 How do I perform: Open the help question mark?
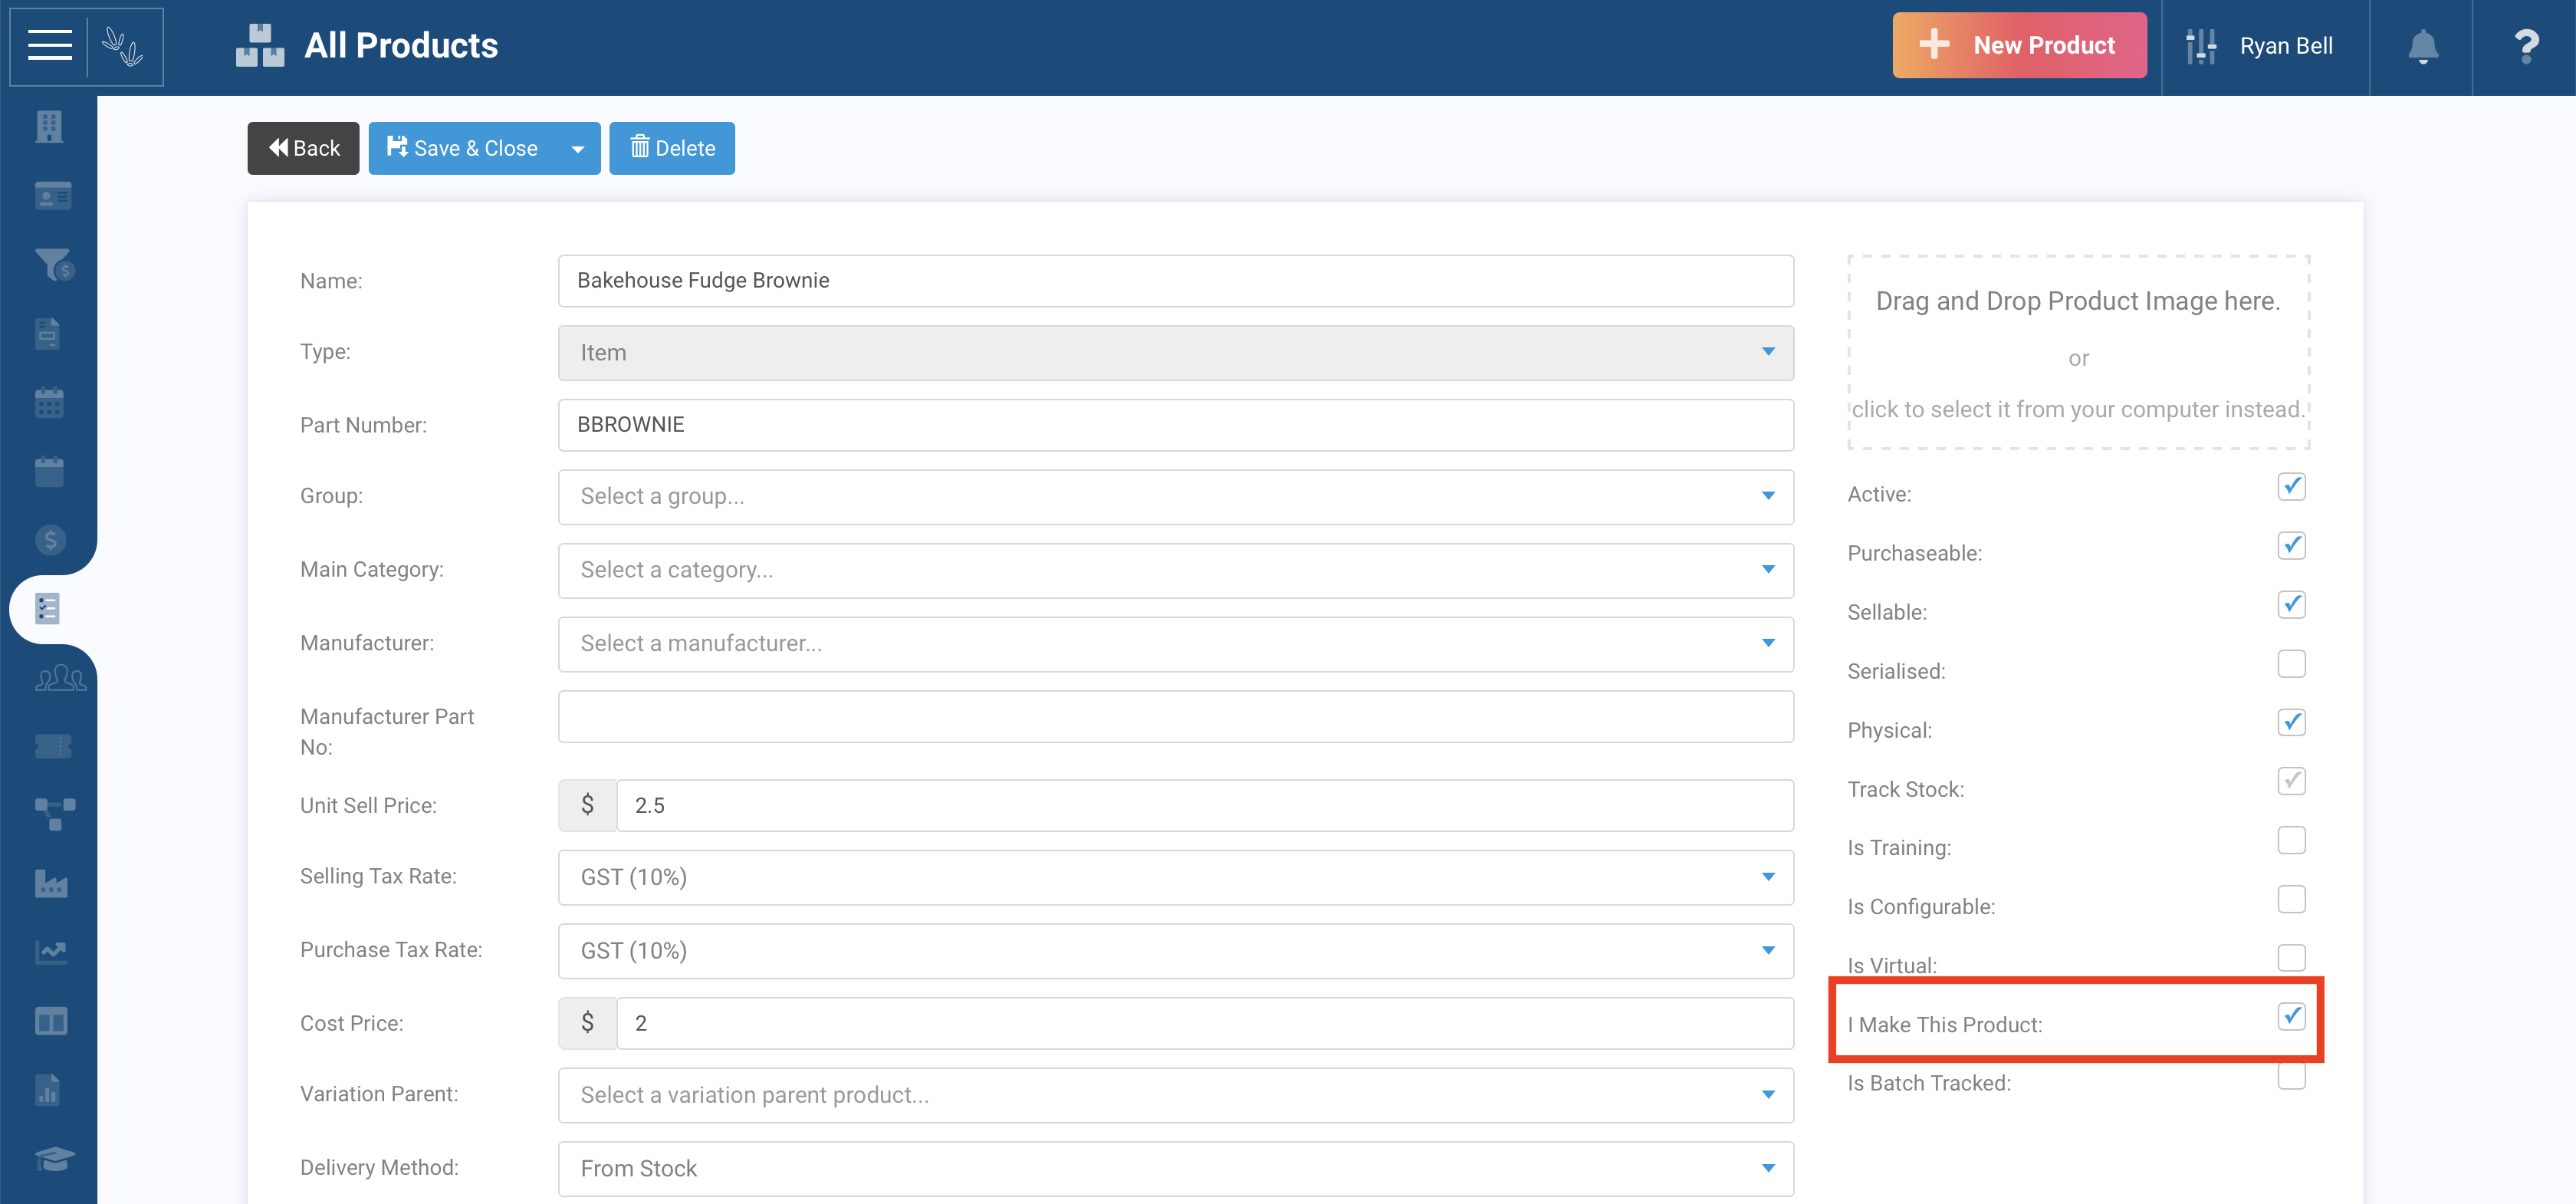[2526, 47]
